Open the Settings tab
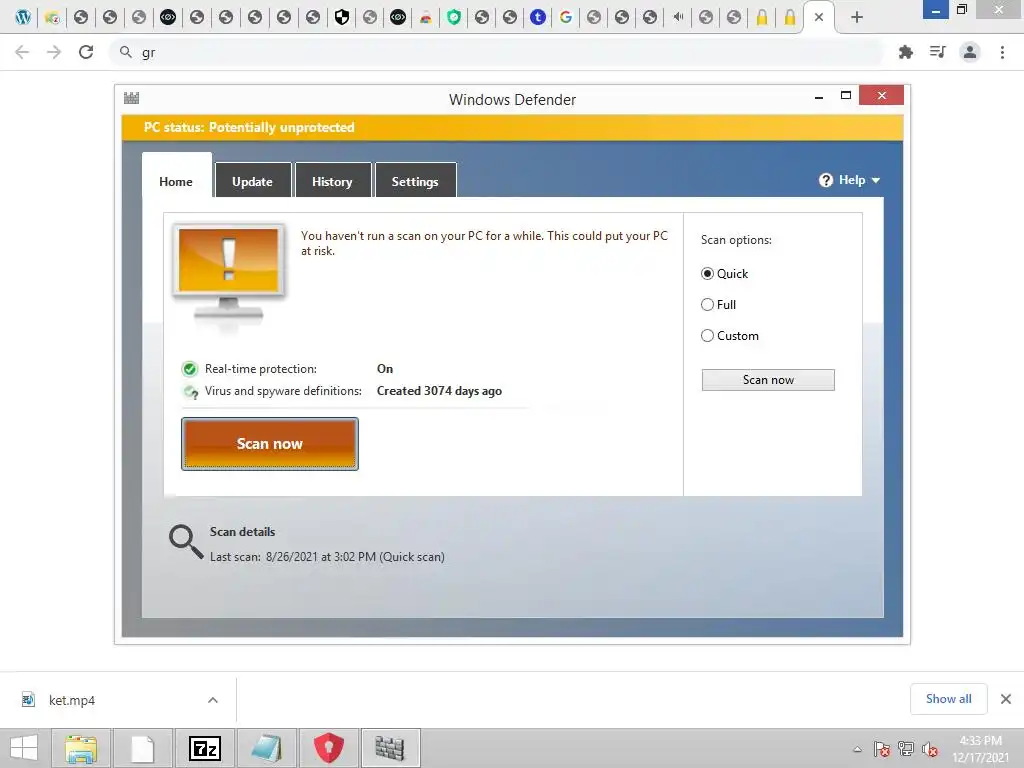Image resolution: width=1024 pixels, height=768 pixels. [x=415, y=182]
